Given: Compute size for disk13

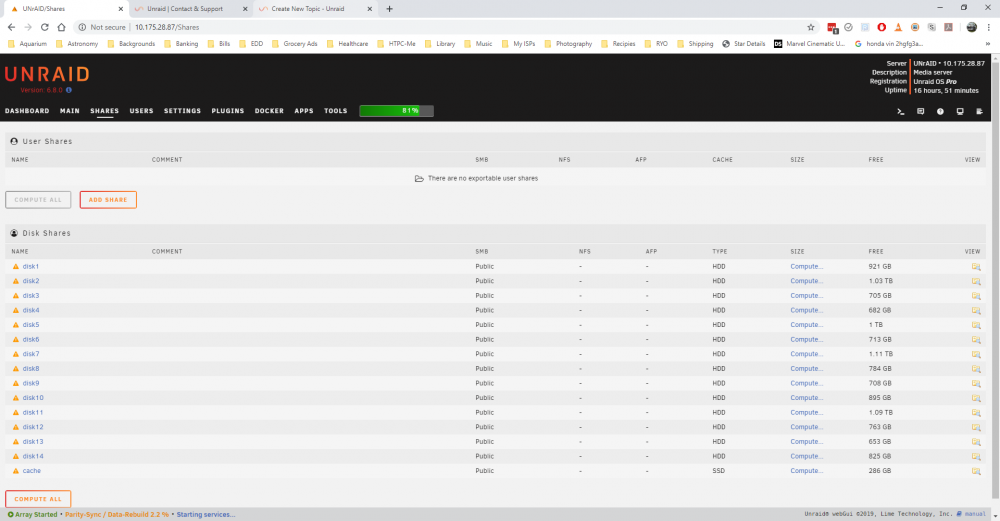Looking at the screenshot, I should tap(806, 441).
